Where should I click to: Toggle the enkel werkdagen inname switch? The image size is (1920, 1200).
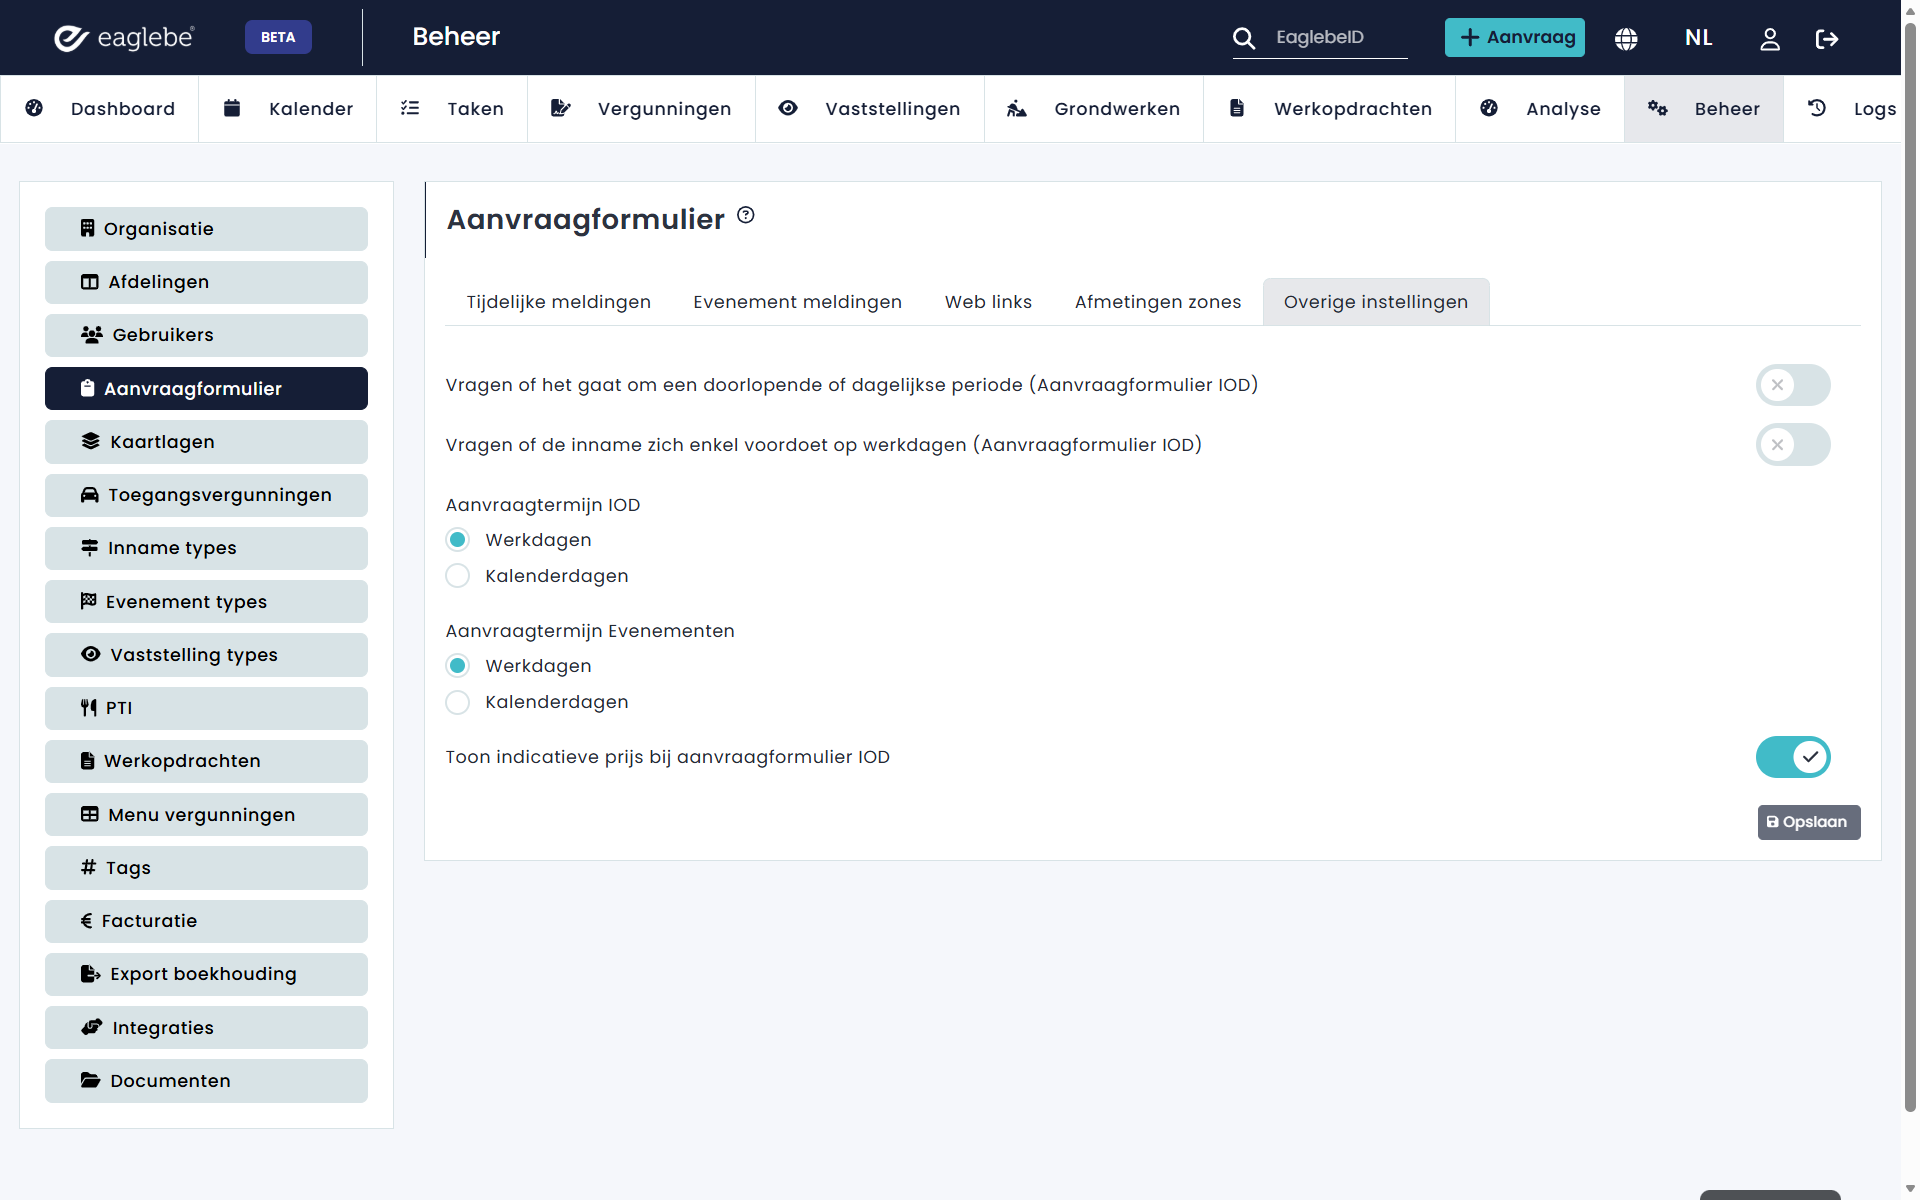(x=1792, y=445)
